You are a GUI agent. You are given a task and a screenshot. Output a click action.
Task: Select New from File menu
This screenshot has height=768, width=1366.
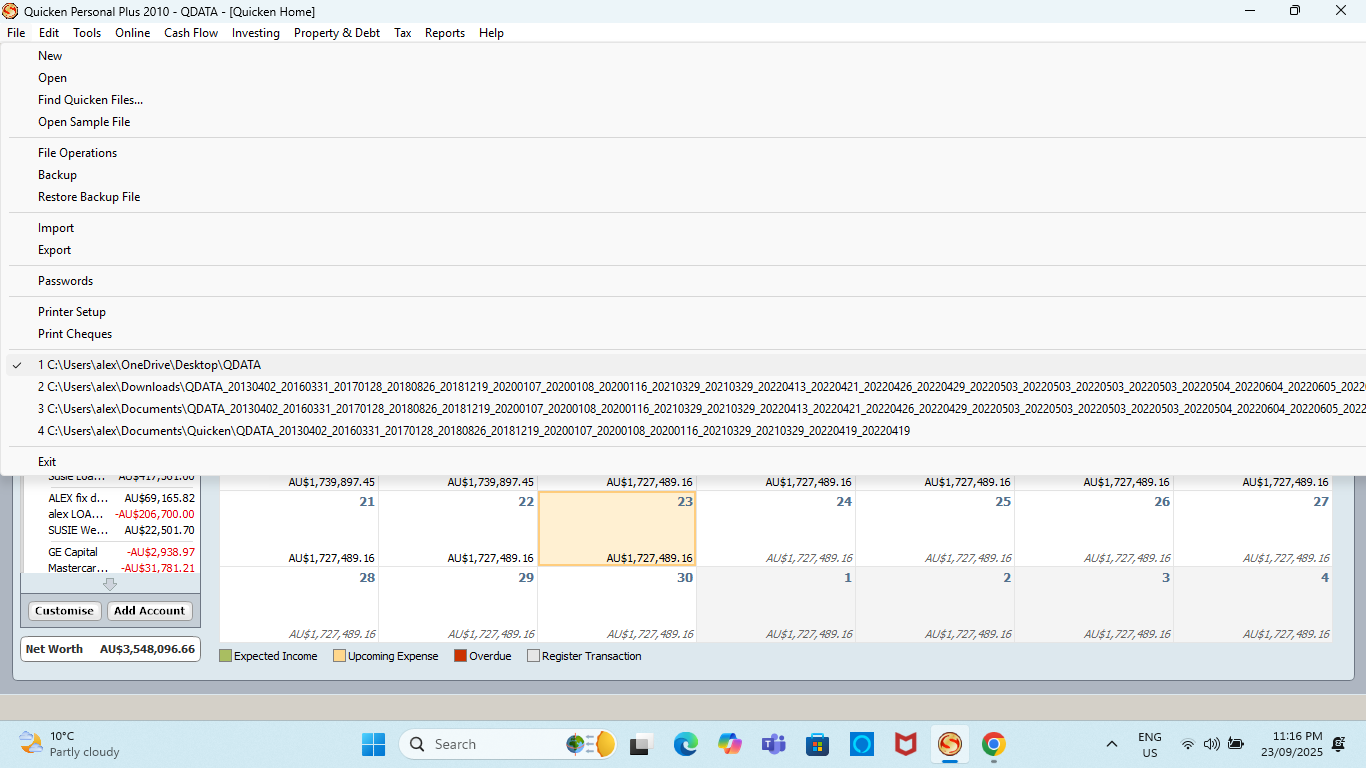pos(50,56)
